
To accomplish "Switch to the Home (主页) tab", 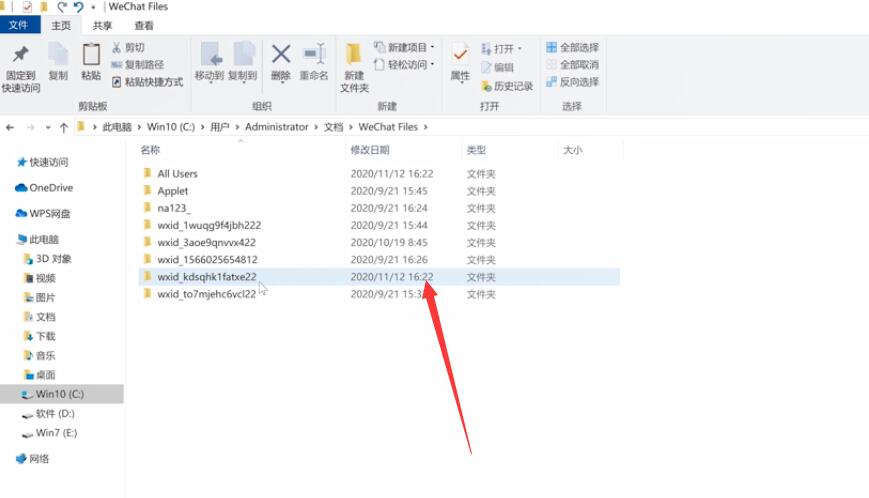I will click(61, 25).
